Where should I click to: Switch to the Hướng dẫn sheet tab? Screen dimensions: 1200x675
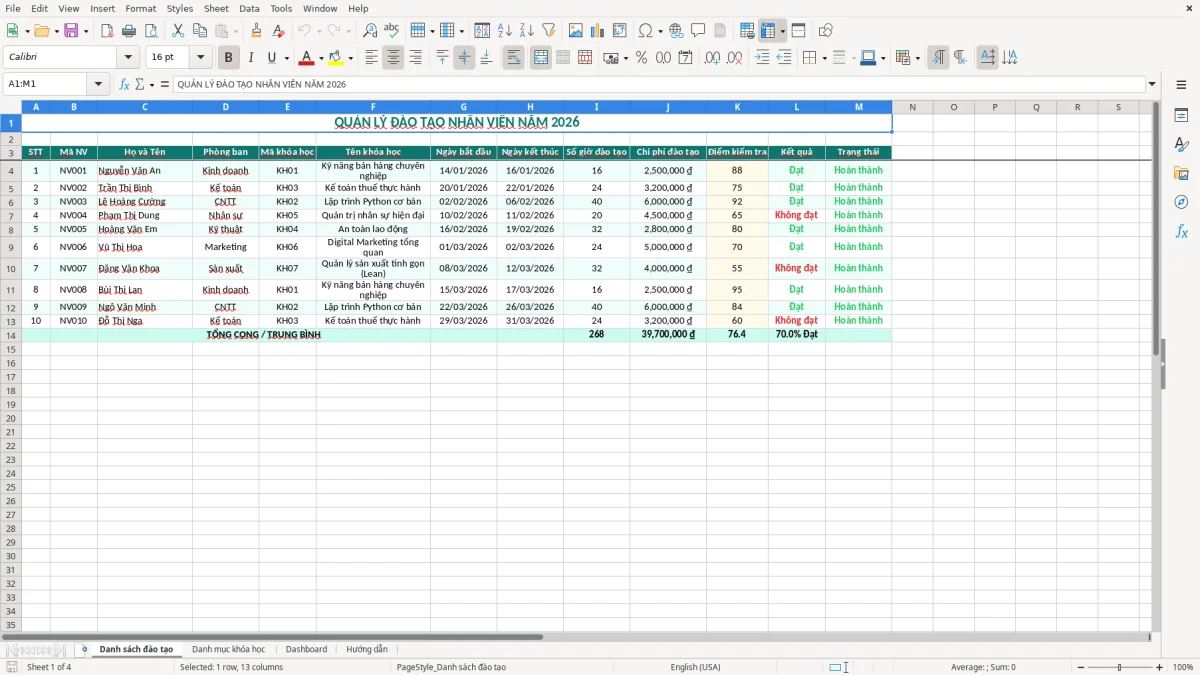[366, 649]
